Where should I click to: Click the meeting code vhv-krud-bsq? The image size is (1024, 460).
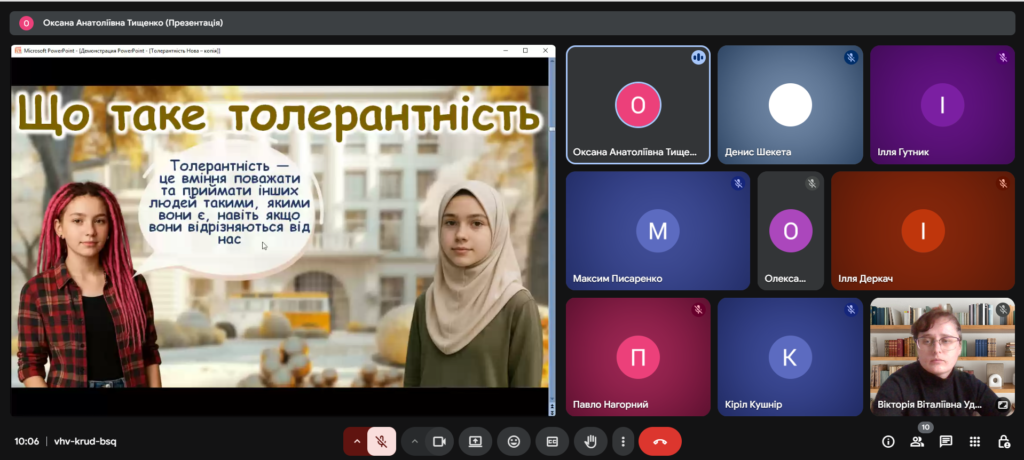[x=85, y=441]
